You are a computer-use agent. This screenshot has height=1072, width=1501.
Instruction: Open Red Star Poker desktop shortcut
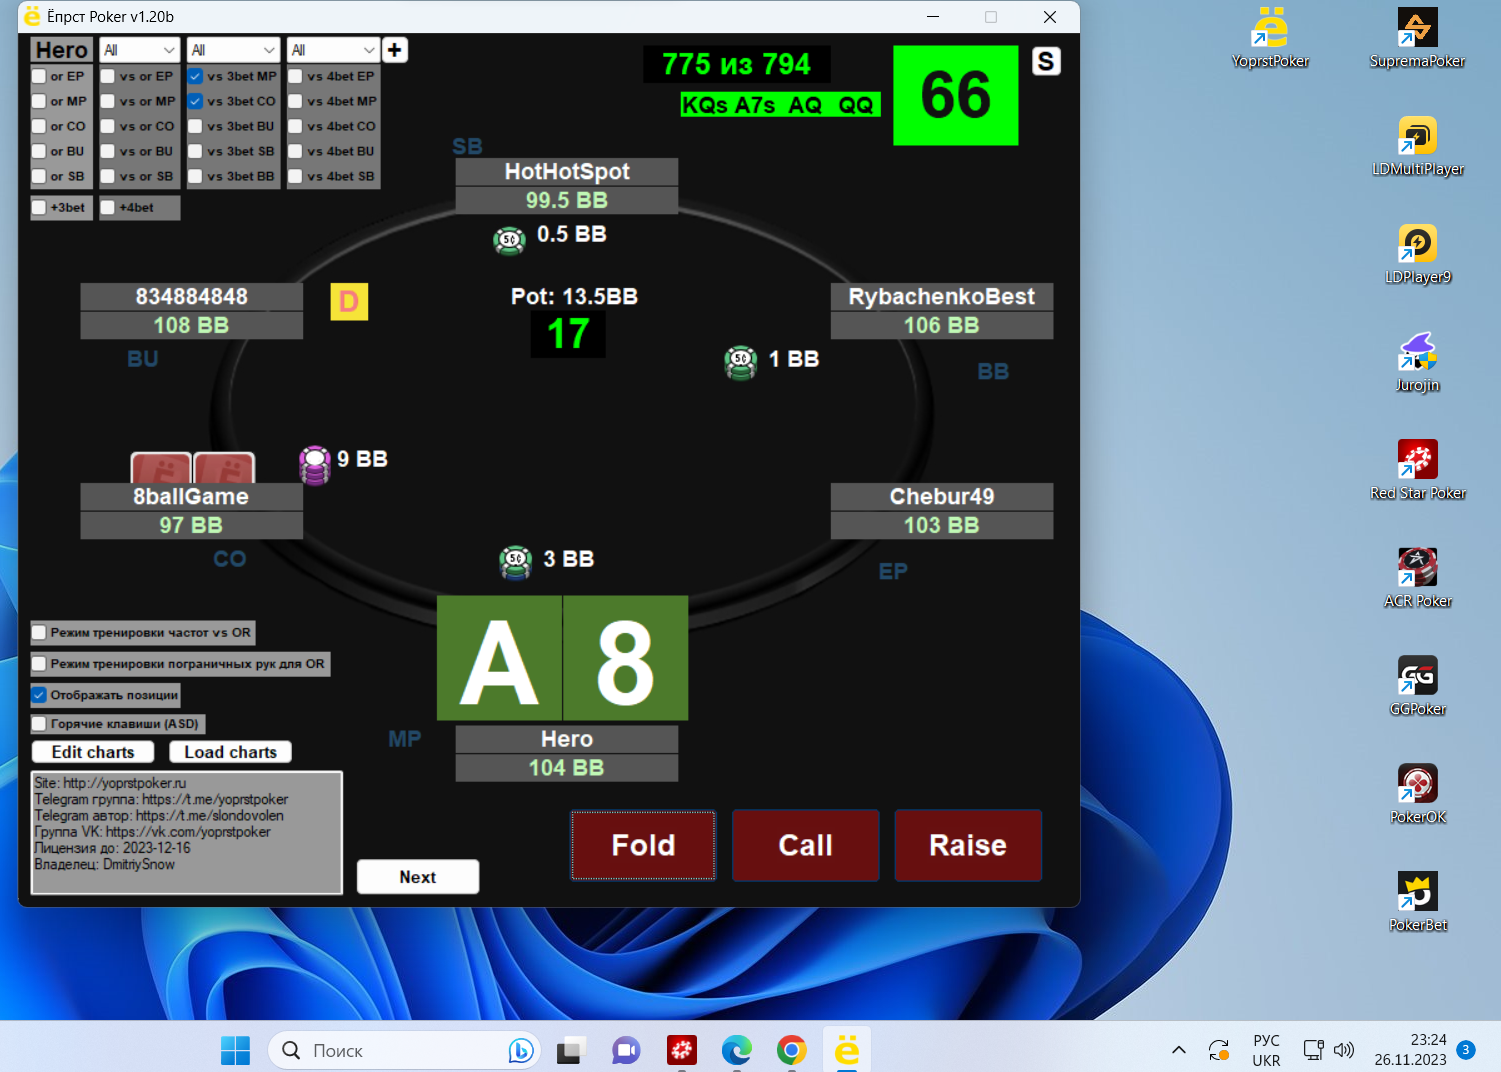[x=1417, y=470]
